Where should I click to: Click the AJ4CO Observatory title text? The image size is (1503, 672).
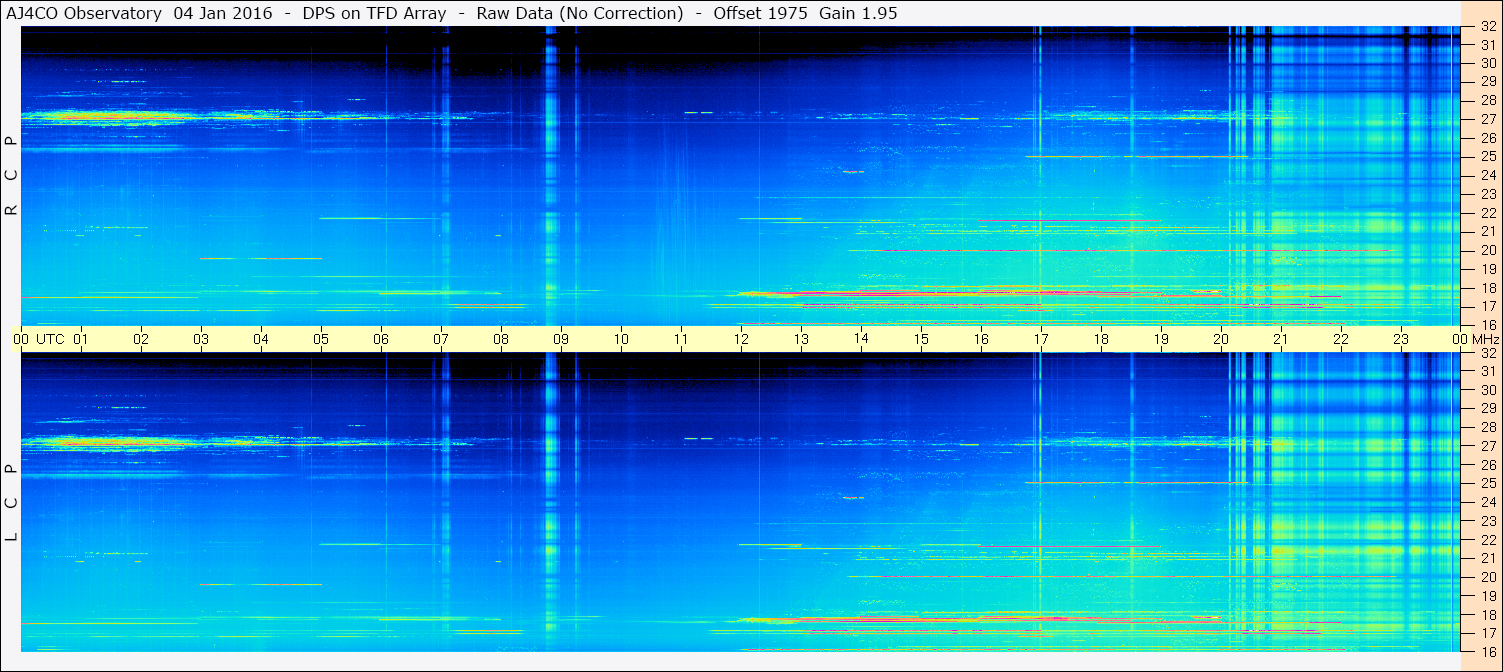85,13
